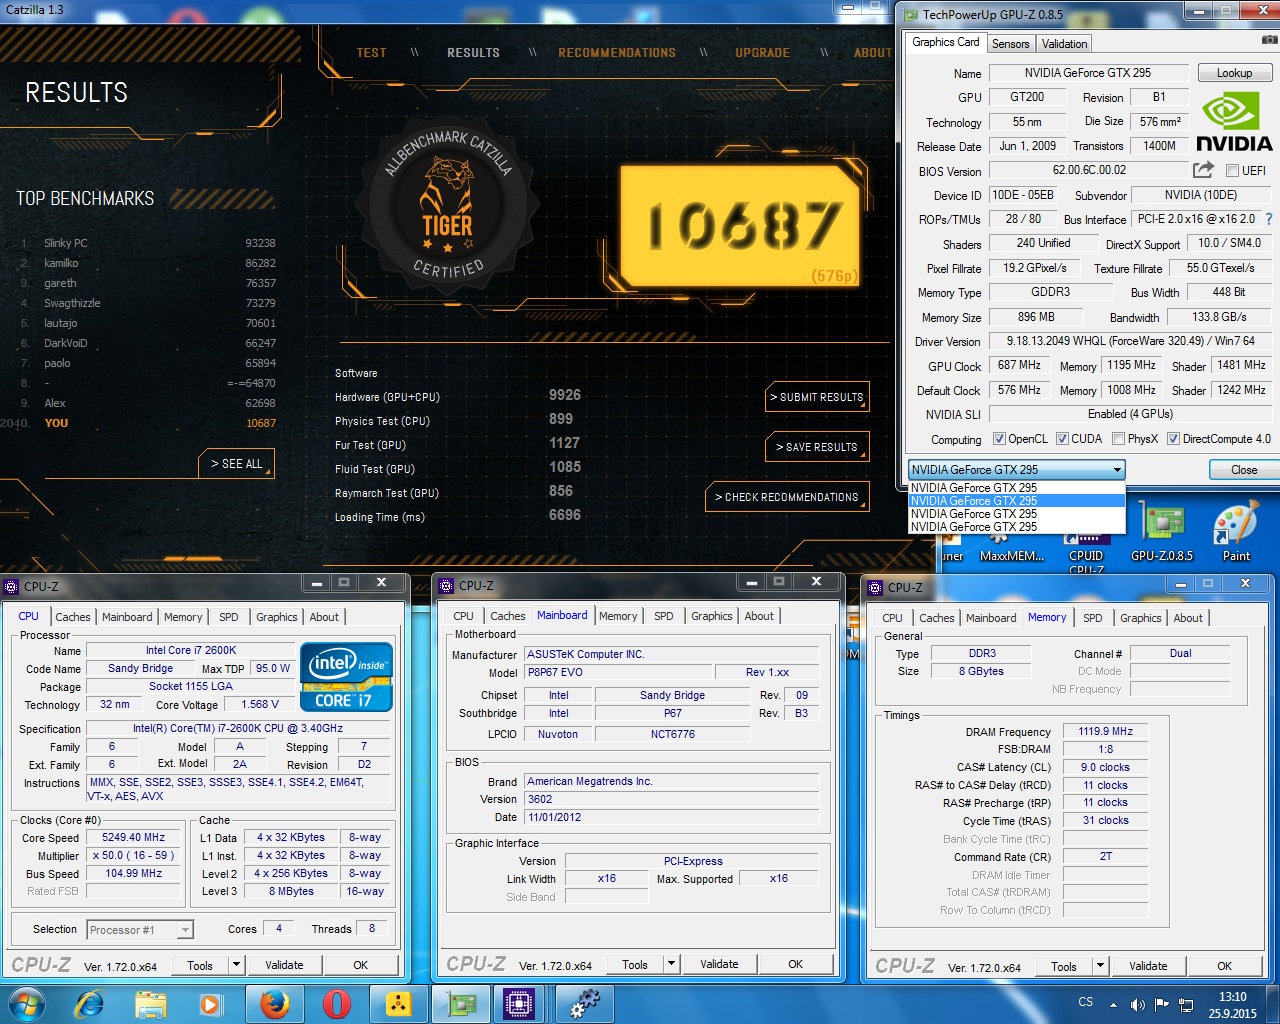Toggle the CUDA checkbox
The width and height of the screenshot is (1280, 1024).
tap(1062, 439)
